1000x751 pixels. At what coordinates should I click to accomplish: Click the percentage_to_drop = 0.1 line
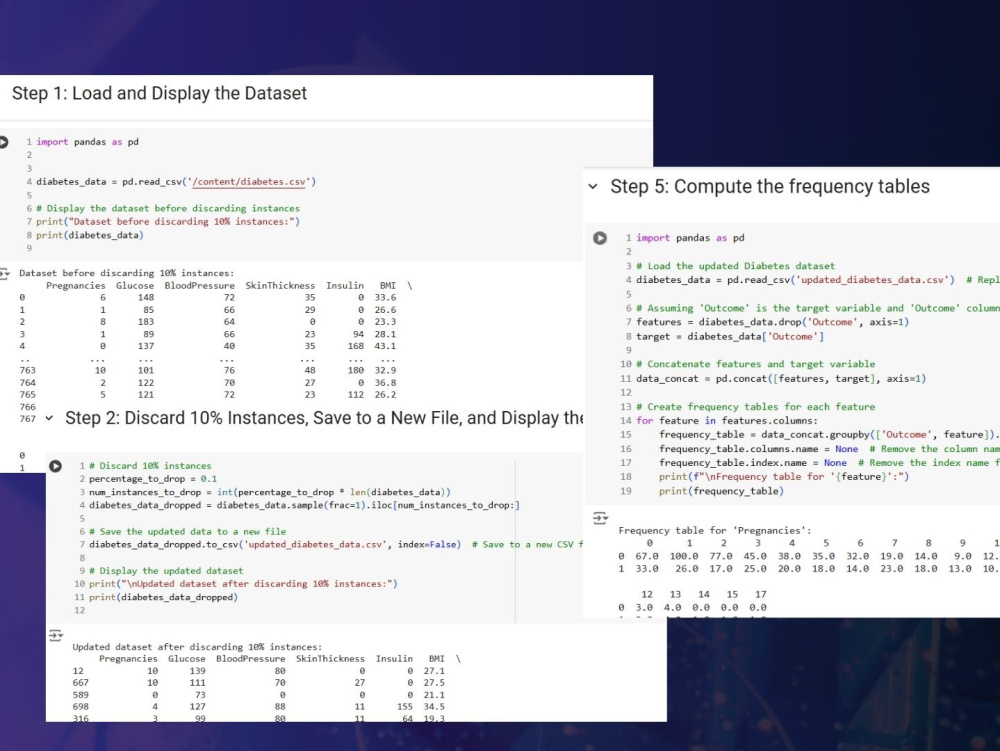coord(153,479)
